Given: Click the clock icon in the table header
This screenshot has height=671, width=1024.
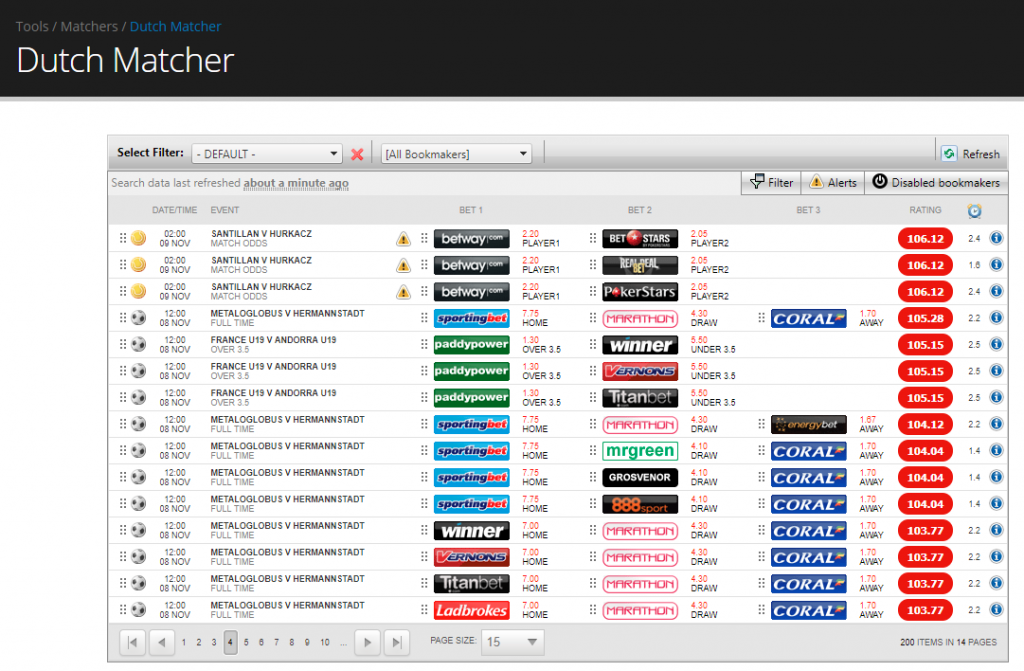Looking at the screenshot, I should coord(974,210).
